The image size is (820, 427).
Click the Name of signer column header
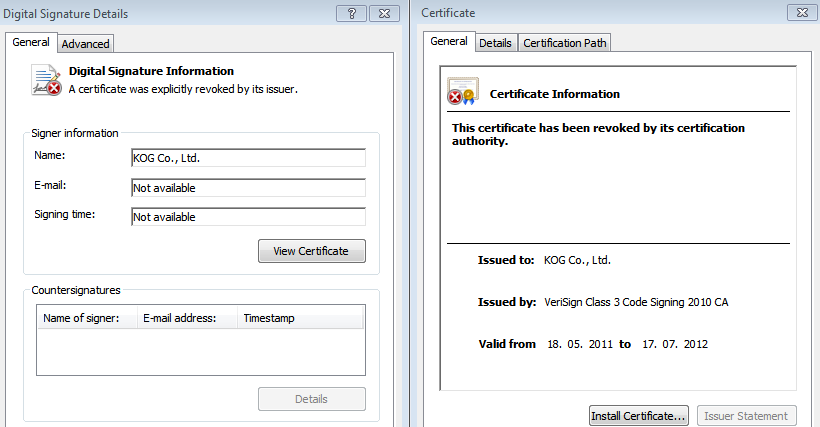click(x=87, y=318)
